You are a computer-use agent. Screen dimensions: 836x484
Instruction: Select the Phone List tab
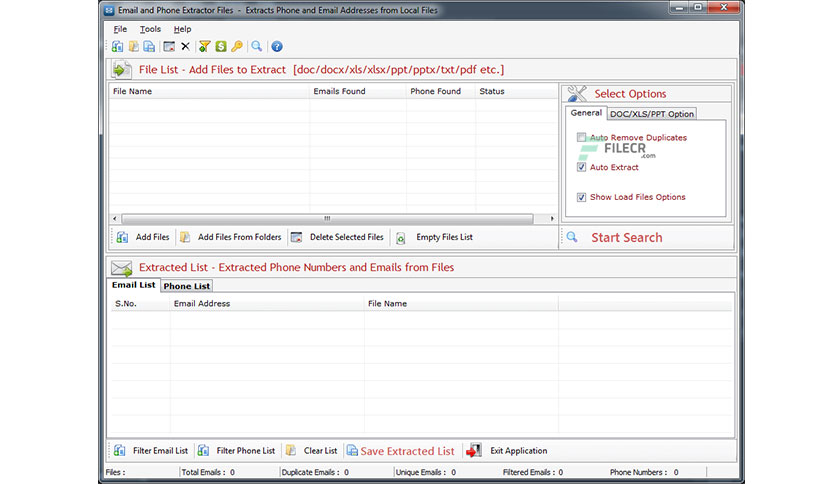pos(187,286)
